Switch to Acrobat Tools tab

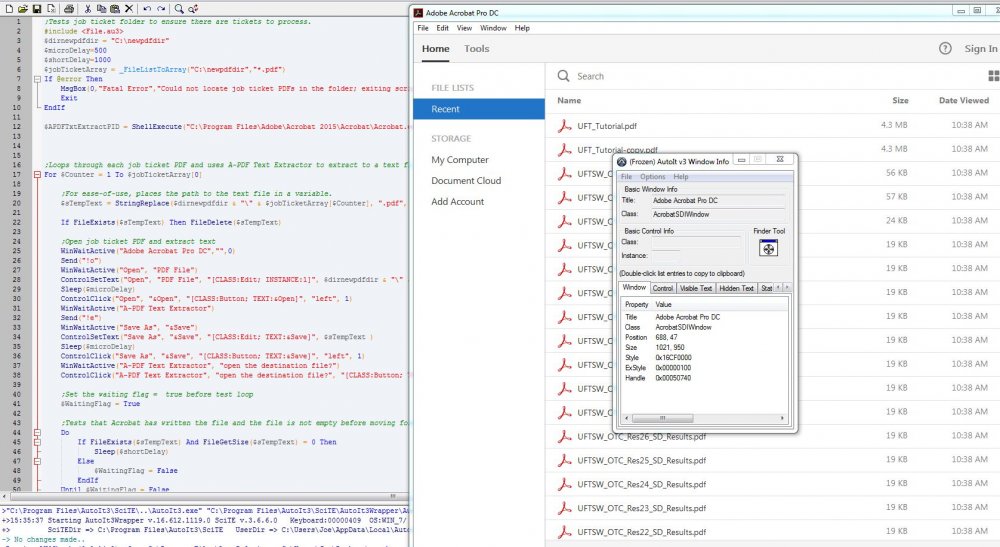pyautogui.click(x=476, y=48)
